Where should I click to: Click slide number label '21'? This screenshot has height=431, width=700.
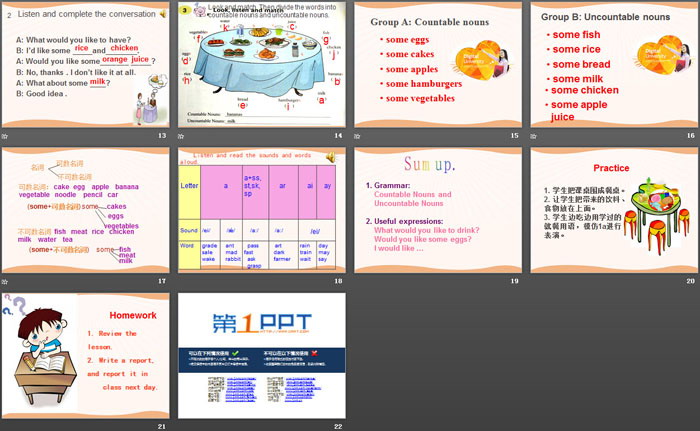[162, 427]
